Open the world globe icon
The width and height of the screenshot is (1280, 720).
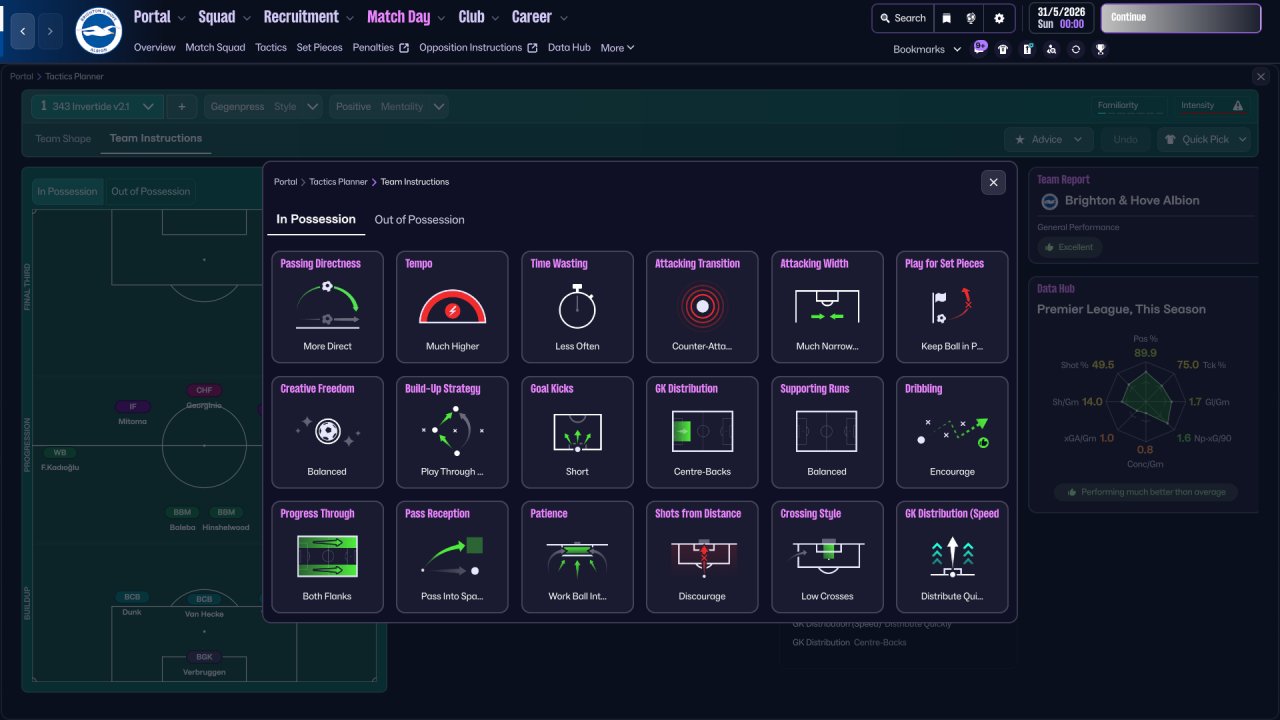[971, 18]
